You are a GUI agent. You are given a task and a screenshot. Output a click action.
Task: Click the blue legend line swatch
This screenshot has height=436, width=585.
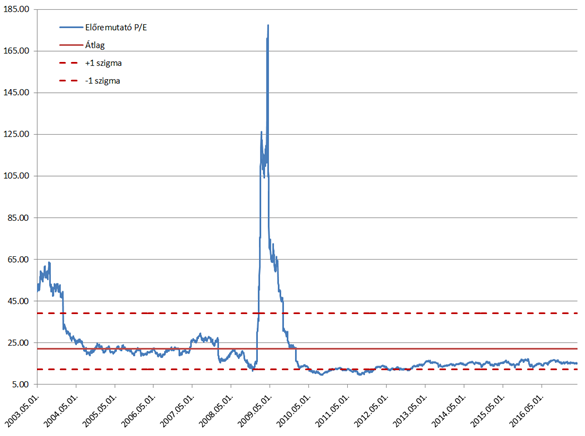(71, 27)
